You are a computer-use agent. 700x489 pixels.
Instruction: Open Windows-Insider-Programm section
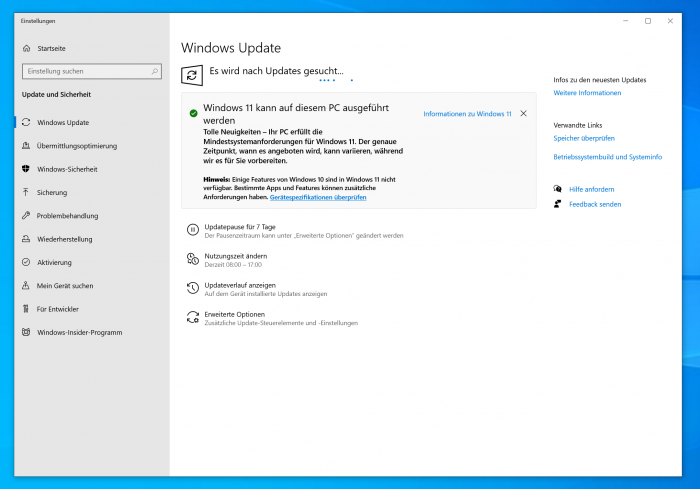click(79, 332)
